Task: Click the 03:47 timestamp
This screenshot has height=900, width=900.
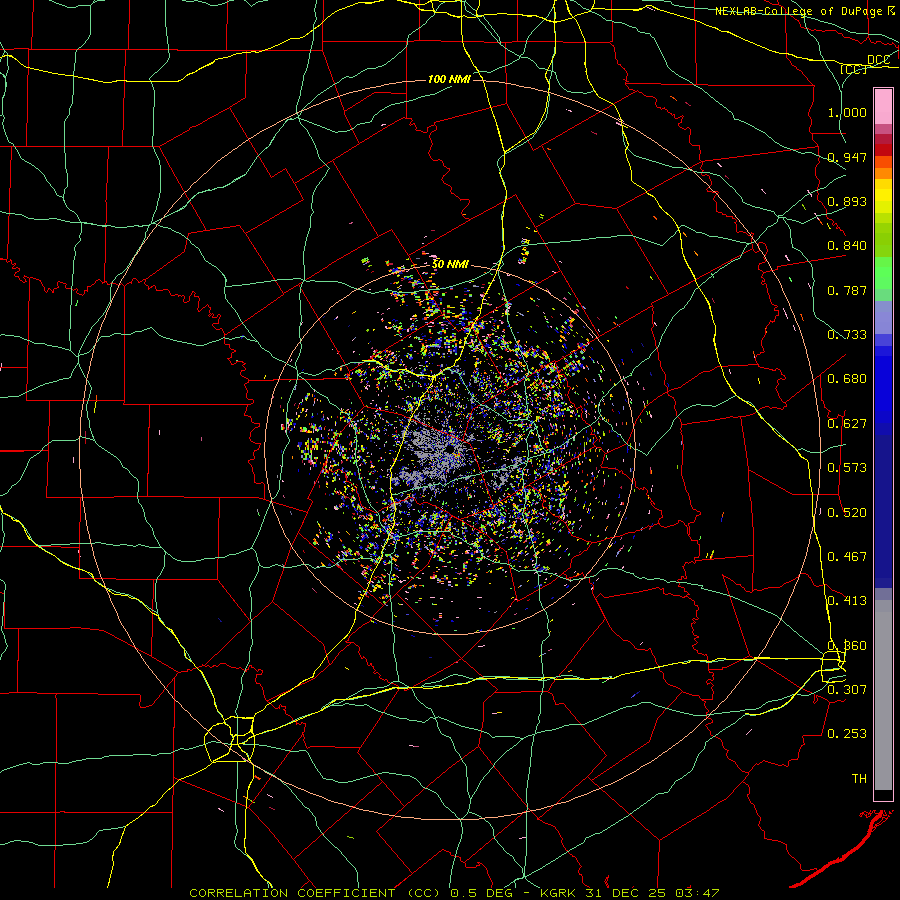Action: point(696,893)
